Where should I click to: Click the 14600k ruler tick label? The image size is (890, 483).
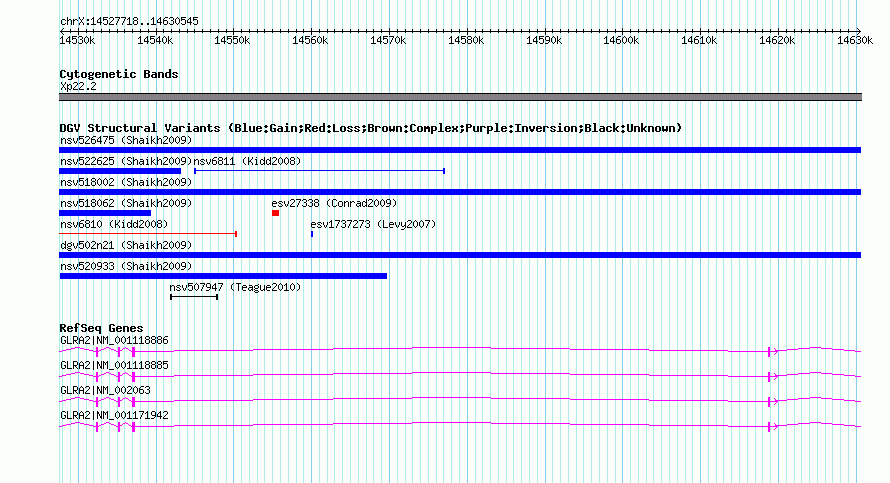pos(621,40)
